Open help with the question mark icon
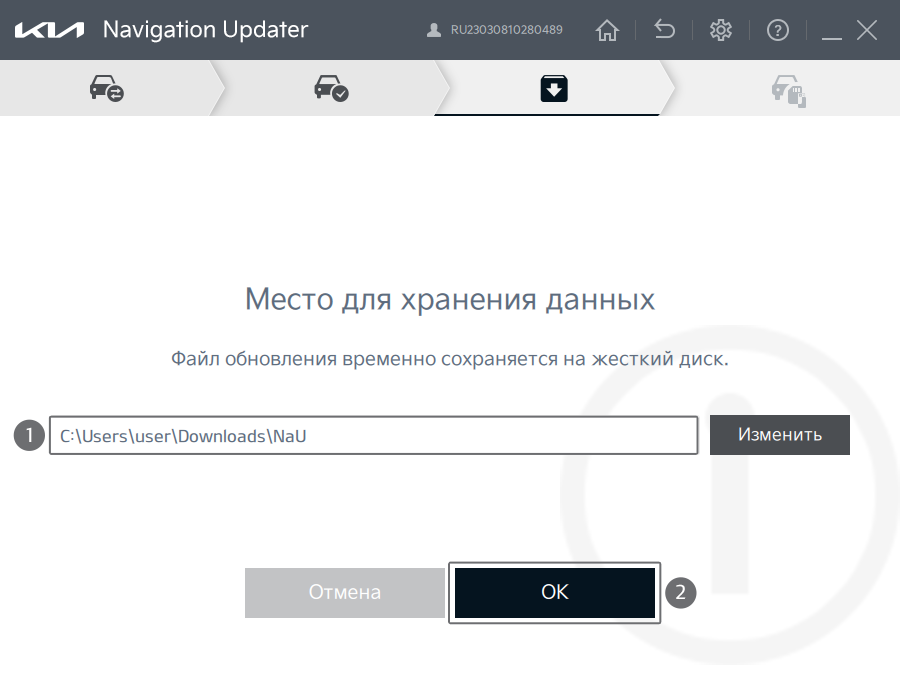Screen dimensions: 900x680 click(778, 30)
